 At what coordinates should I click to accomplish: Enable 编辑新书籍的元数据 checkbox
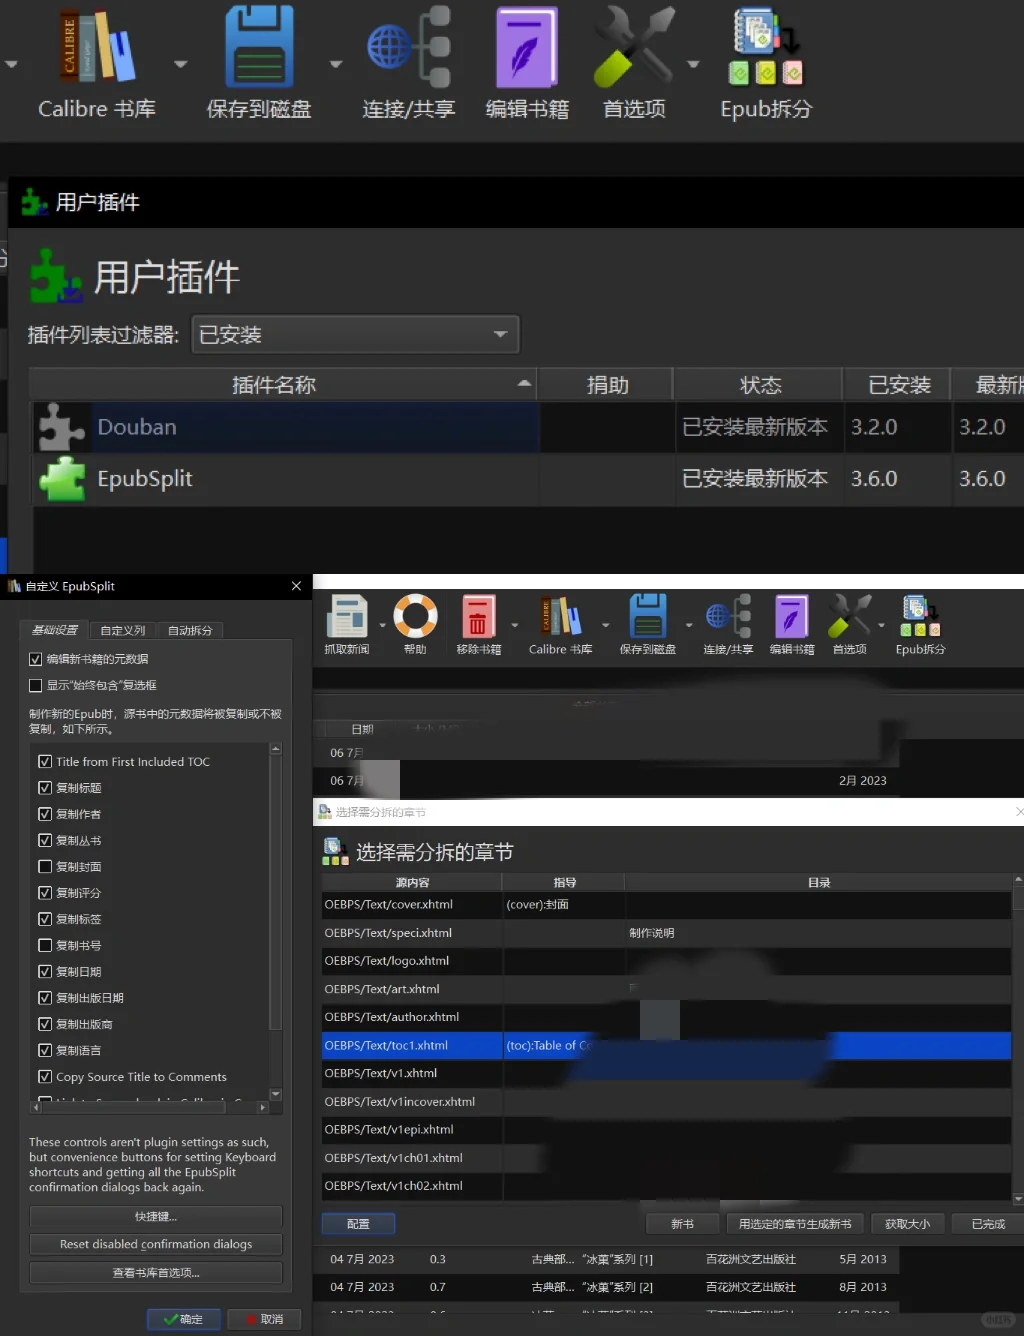[x=36, y=659]
